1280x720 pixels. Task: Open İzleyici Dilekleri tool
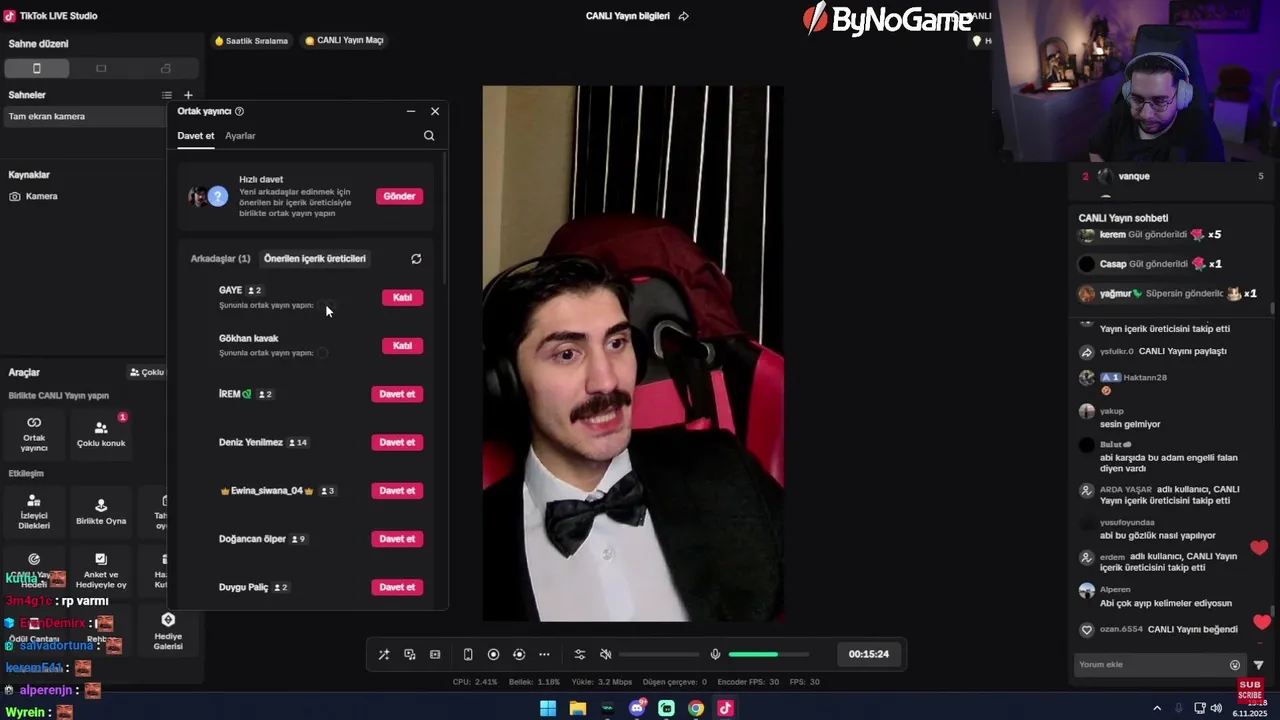[34, 513]
